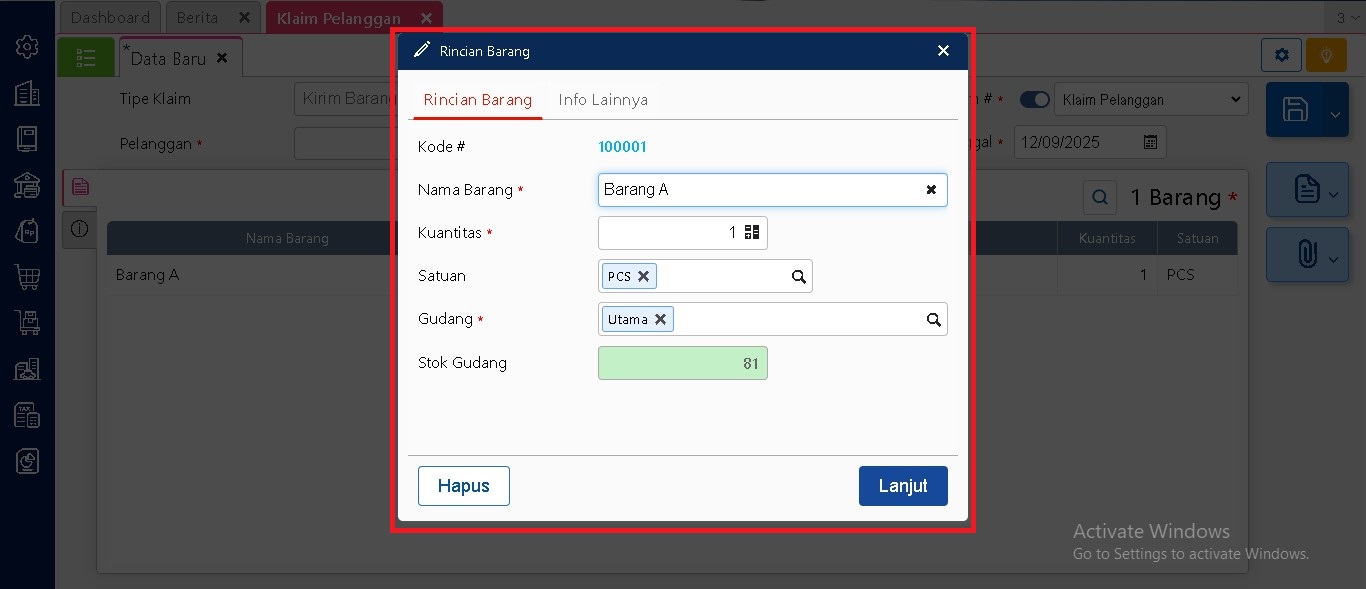Clear the Barang A name field
The image size is (1366, 589).
(931, 190)
